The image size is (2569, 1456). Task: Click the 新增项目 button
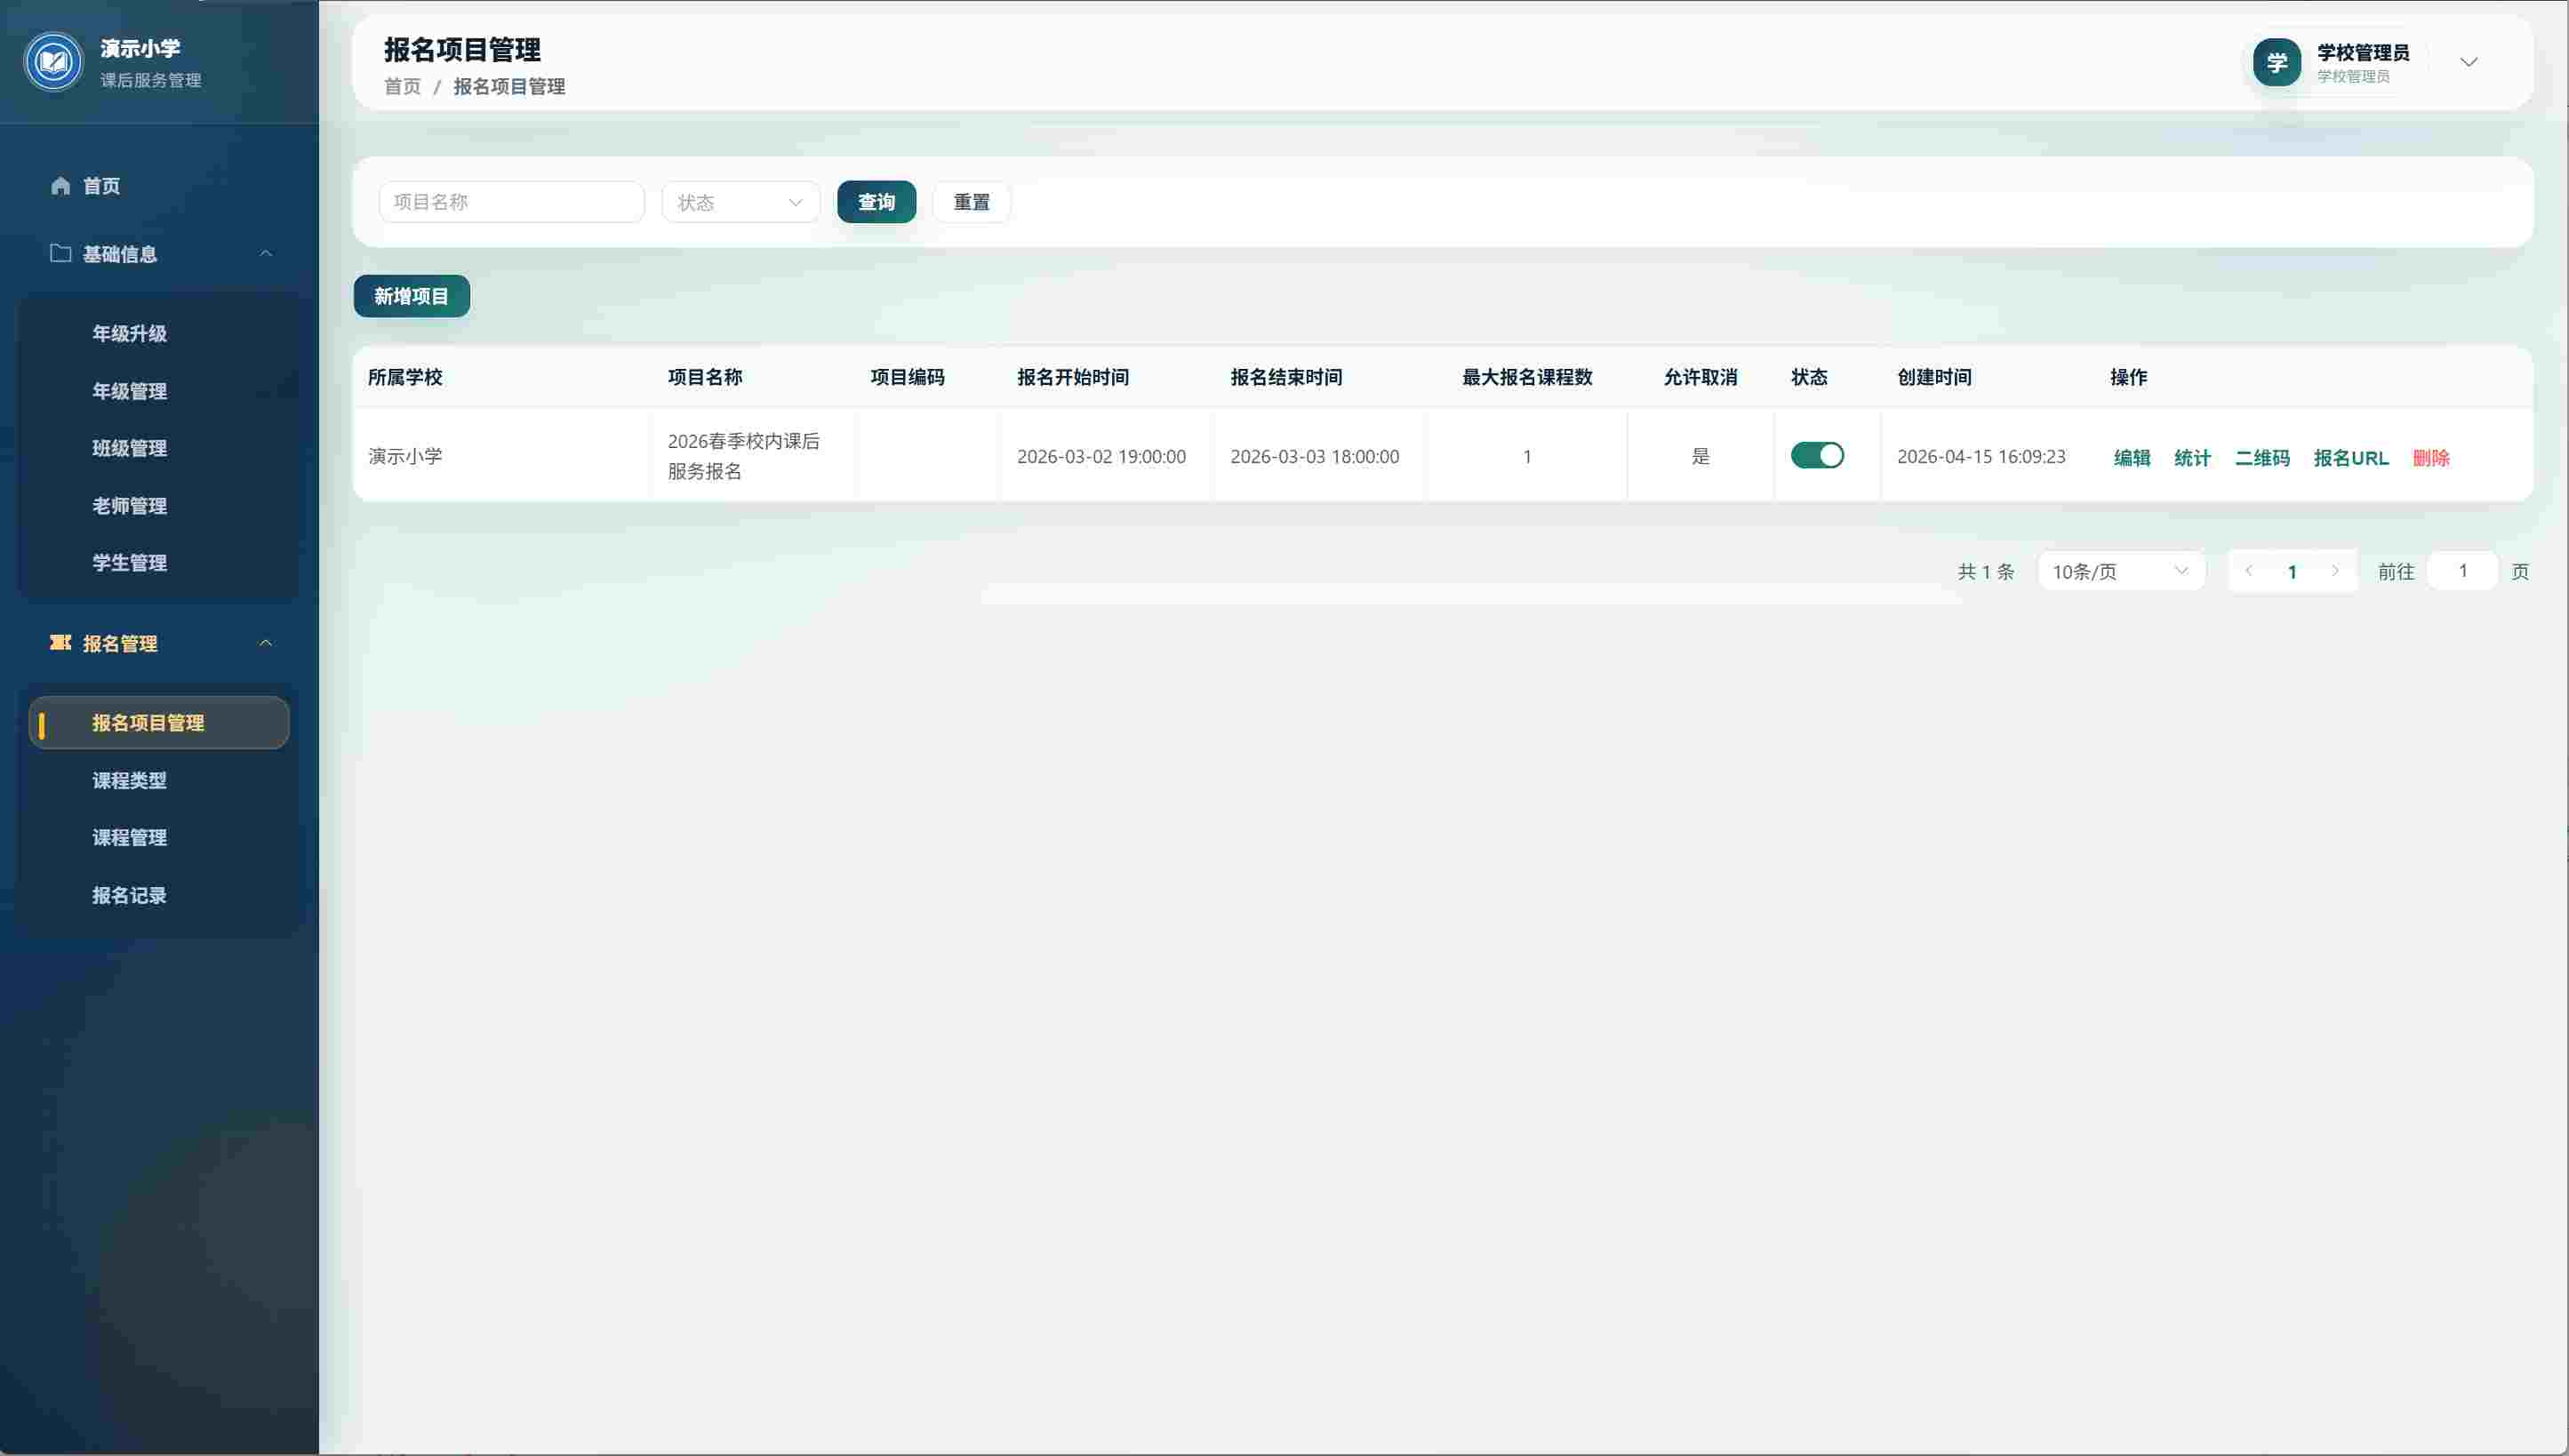click(412, 296)
